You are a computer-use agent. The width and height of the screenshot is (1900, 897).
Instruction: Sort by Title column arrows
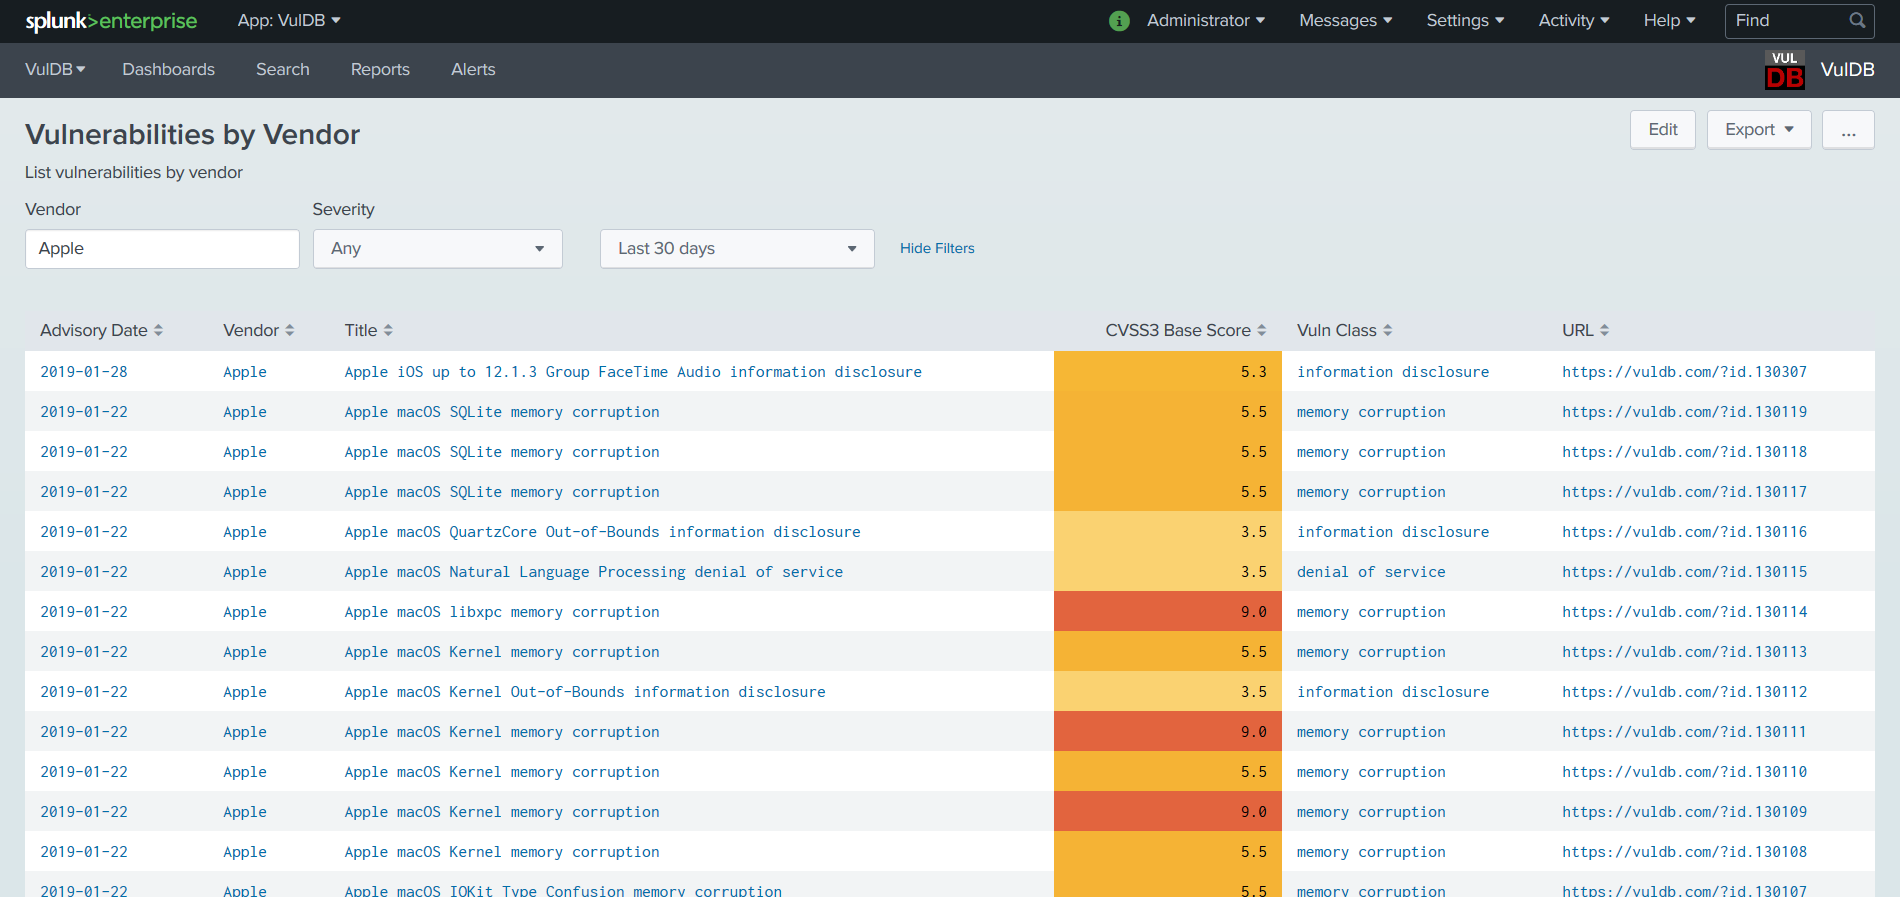[x=388, y=330]
